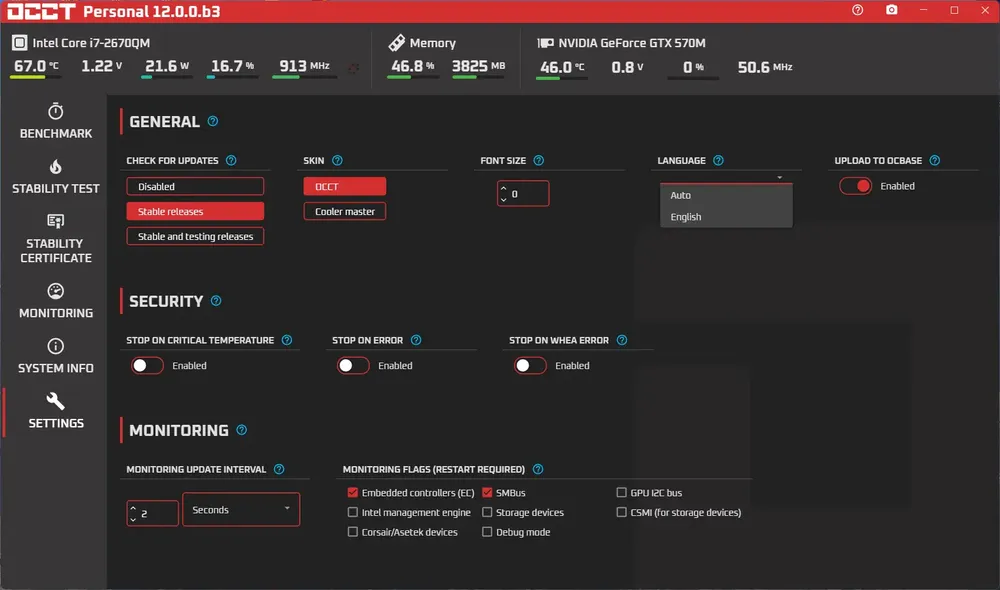Screen dimensions: 1000x590
Task: Click help icon next to Monitoring Flags
Action: click(x=538, y=469)
